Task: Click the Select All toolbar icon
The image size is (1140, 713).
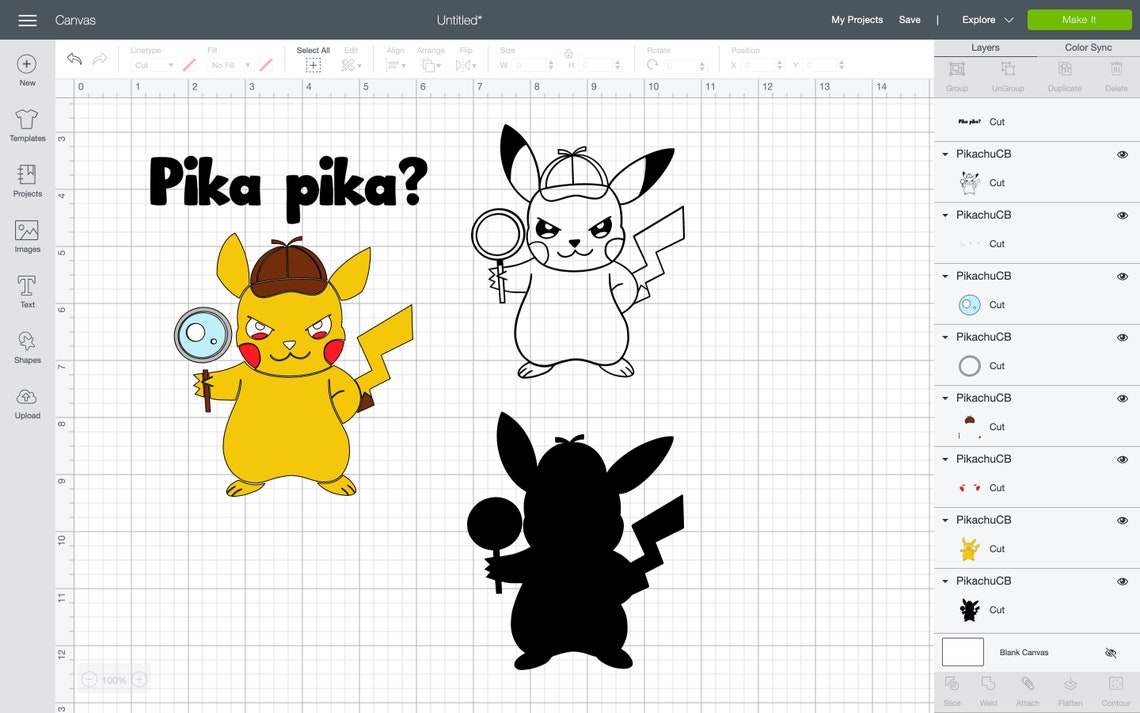Action: pyautogui.click(x=313, y=65)
